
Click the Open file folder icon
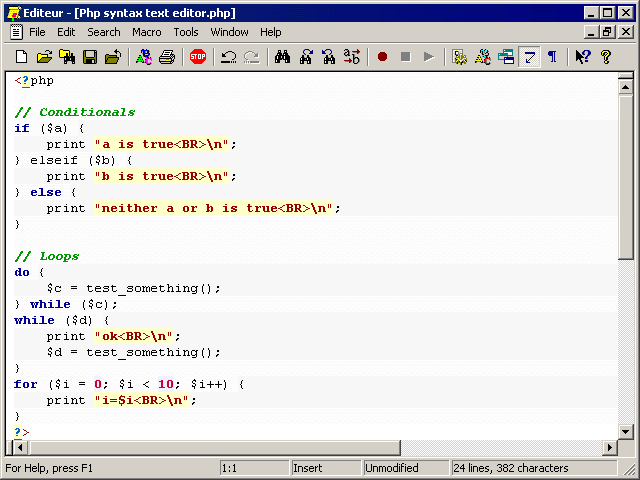point(44,57)
